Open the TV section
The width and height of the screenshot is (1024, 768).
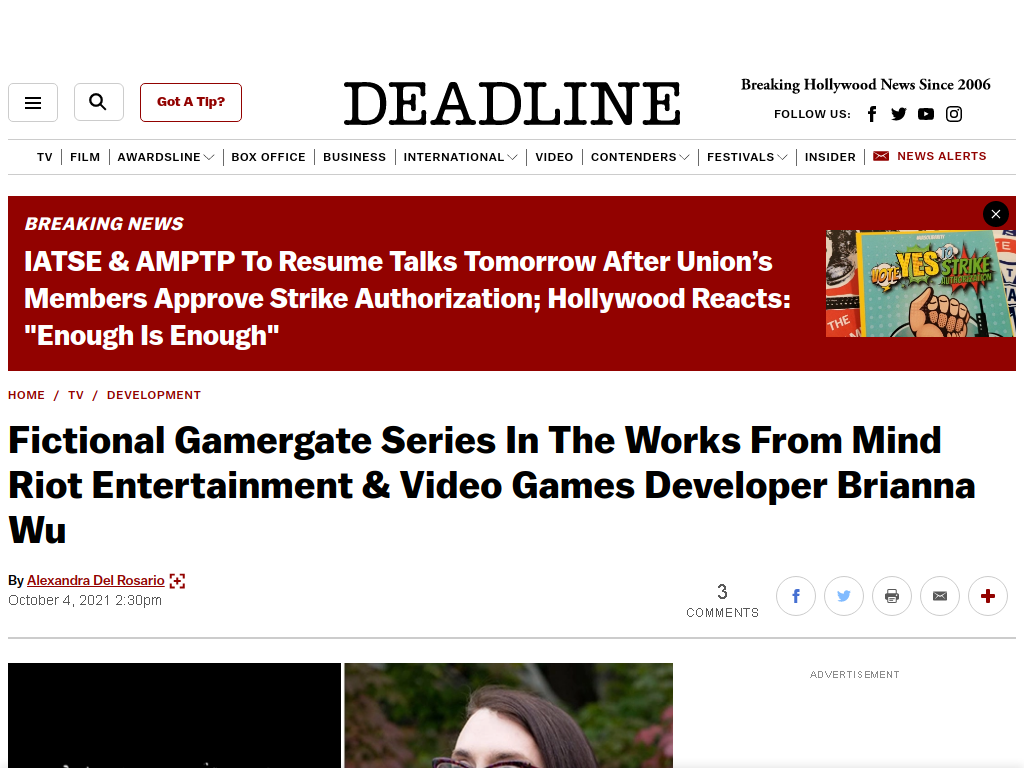click(44, 157)
